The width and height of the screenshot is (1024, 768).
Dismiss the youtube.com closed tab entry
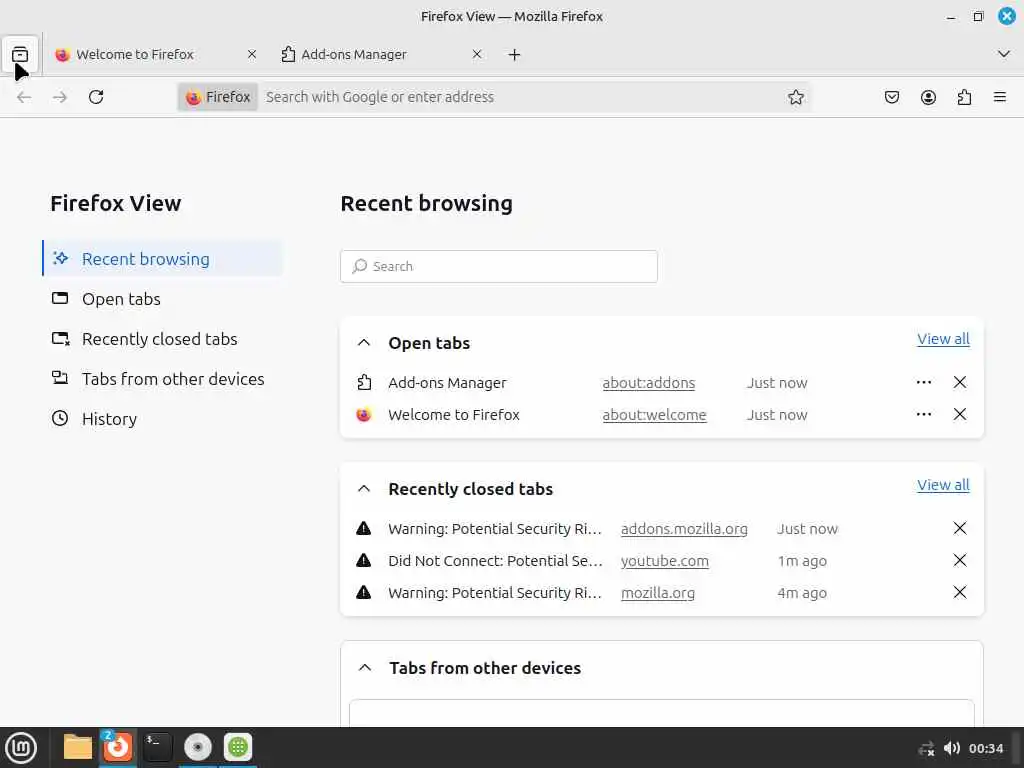[x=959, y=560]
